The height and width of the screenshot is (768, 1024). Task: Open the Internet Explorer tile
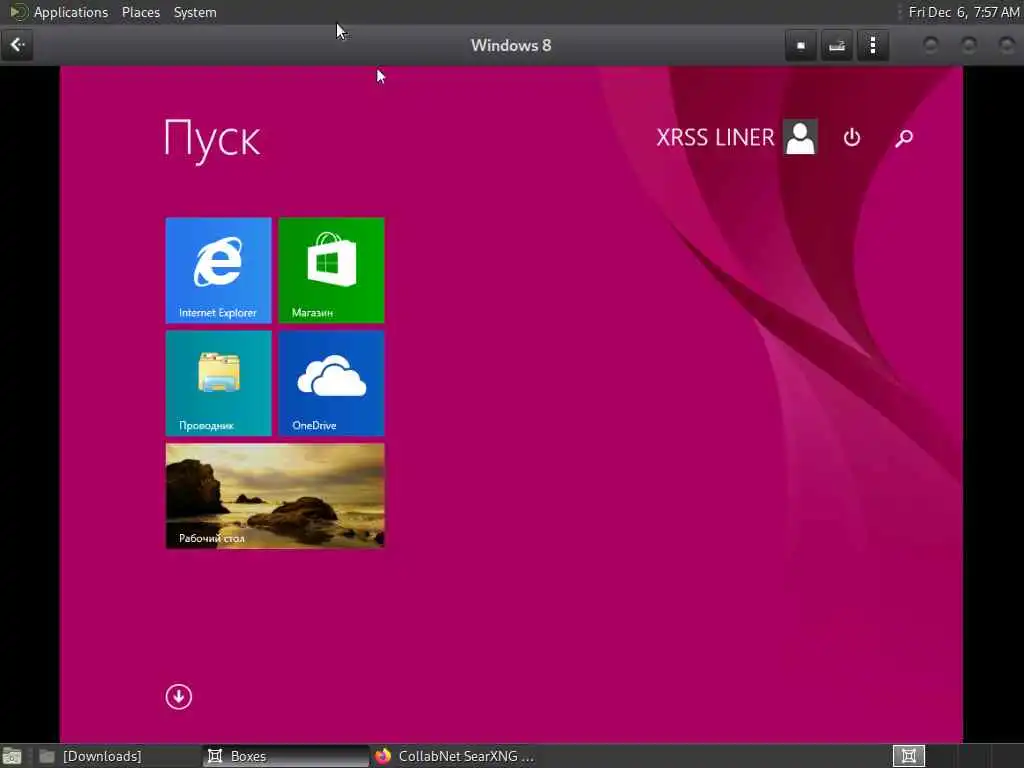tap(218, 270)
